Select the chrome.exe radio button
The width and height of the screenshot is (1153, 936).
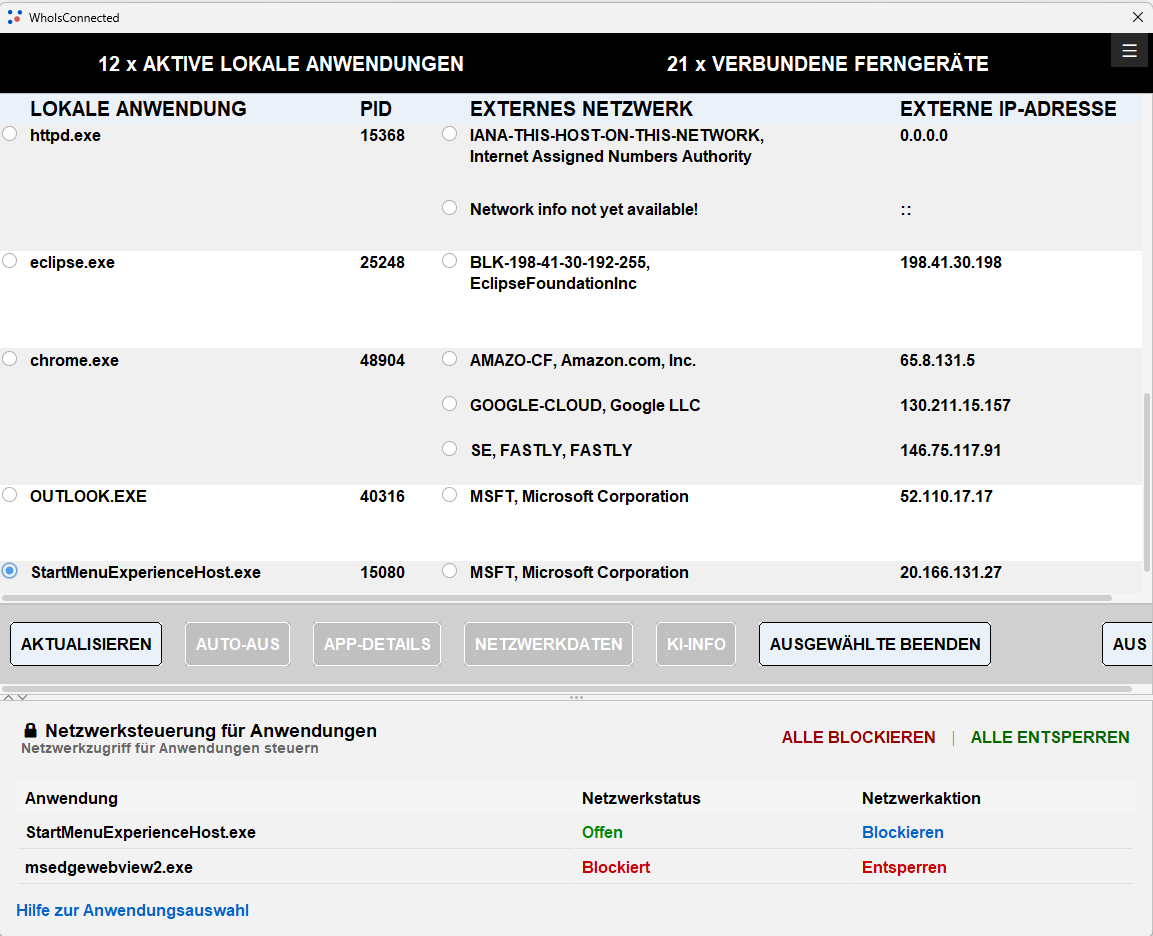(10, 359)
